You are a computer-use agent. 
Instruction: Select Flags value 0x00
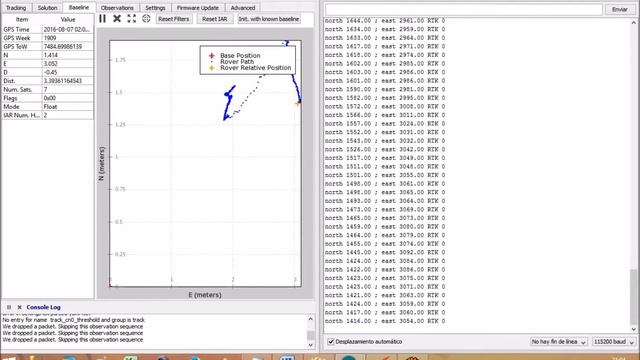point(67,98)
